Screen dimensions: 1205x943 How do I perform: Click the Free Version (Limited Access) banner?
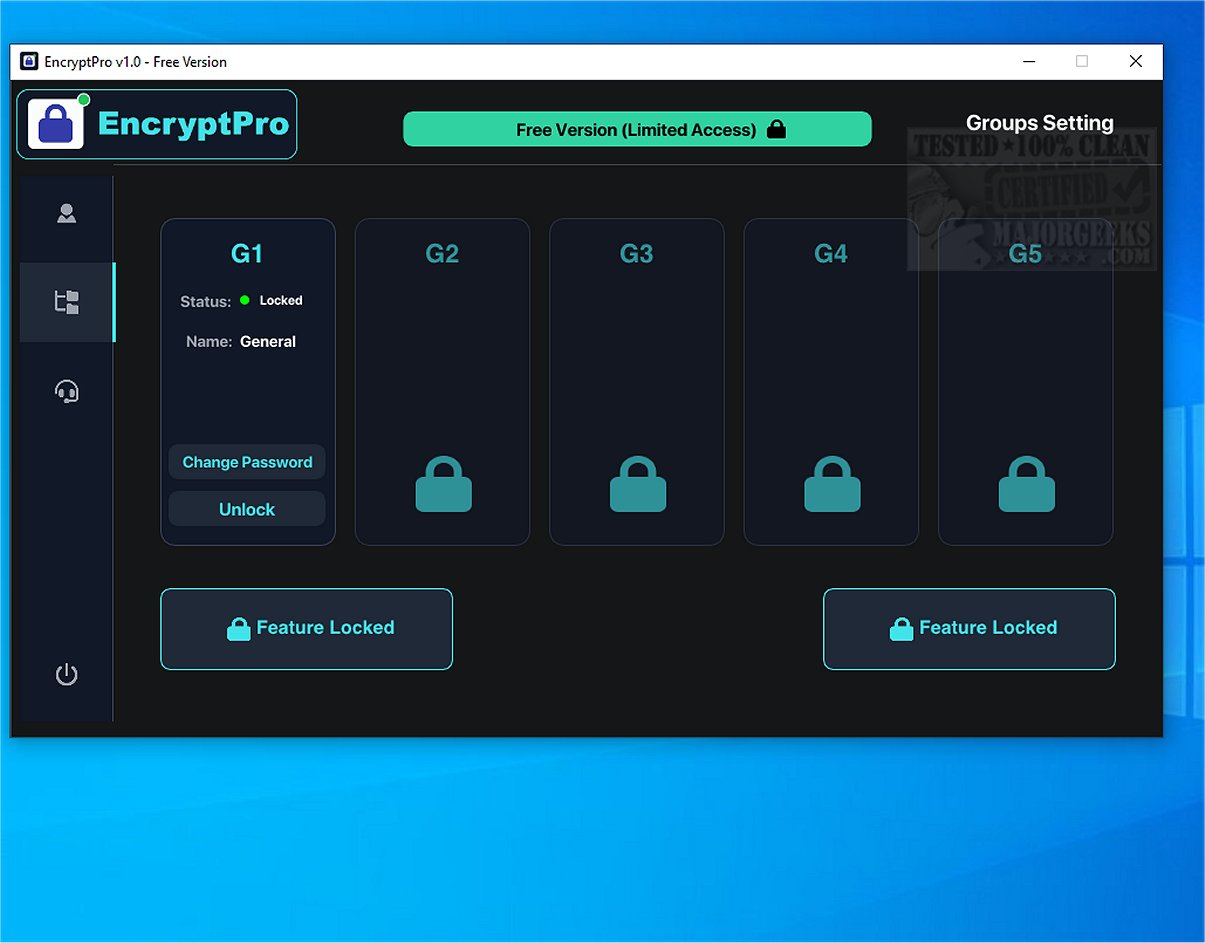point(637,129)
